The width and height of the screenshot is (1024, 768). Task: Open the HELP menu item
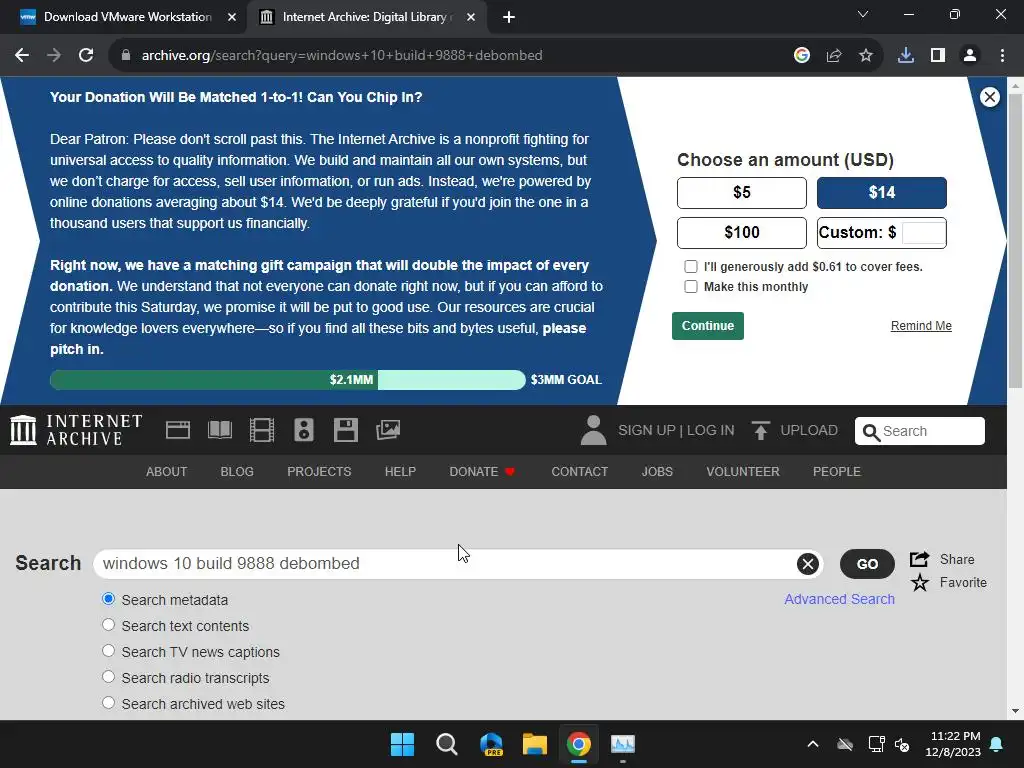pos(400,472)
